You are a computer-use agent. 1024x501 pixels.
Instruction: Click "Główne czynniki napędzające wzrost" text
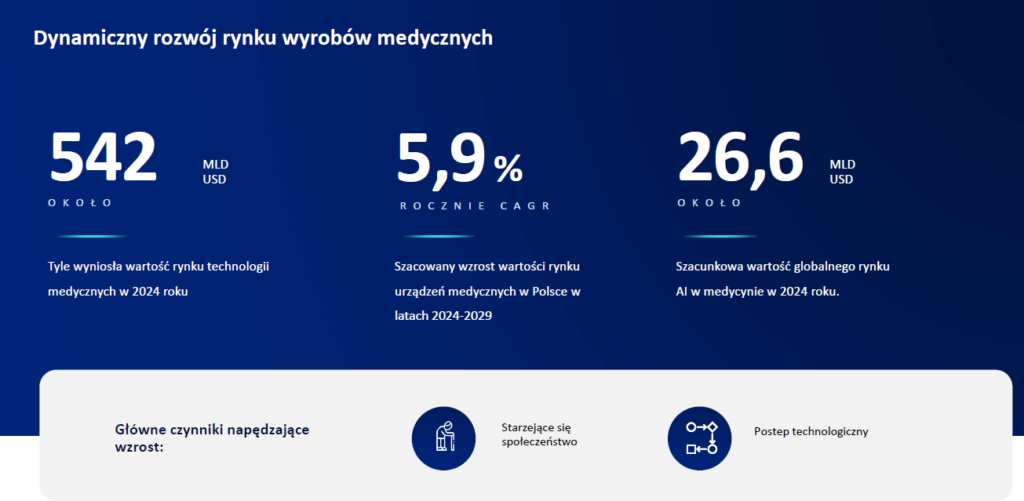click(x=212, y=438)
